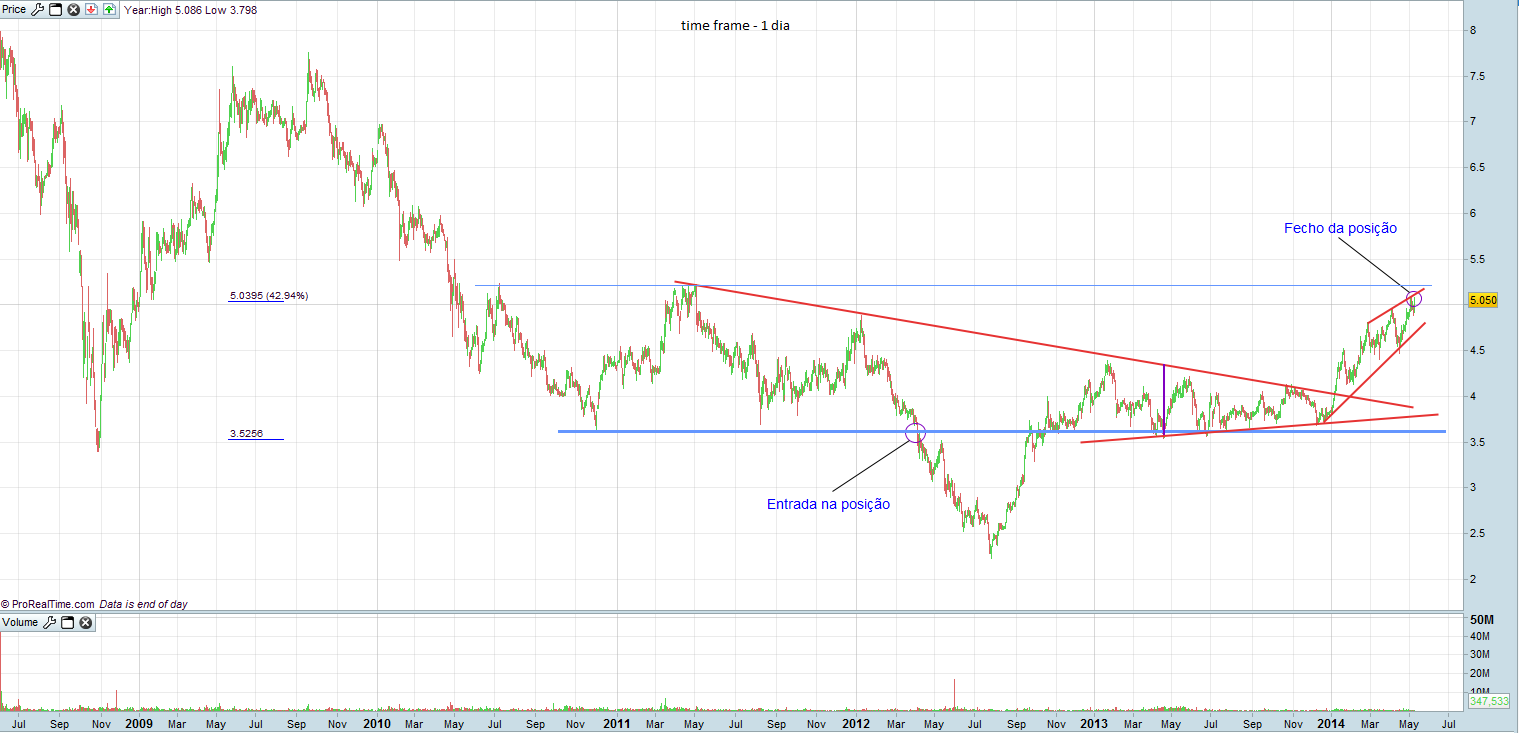
Task: Click the 2.5 label on the price scale
Action: point(1476,533)
